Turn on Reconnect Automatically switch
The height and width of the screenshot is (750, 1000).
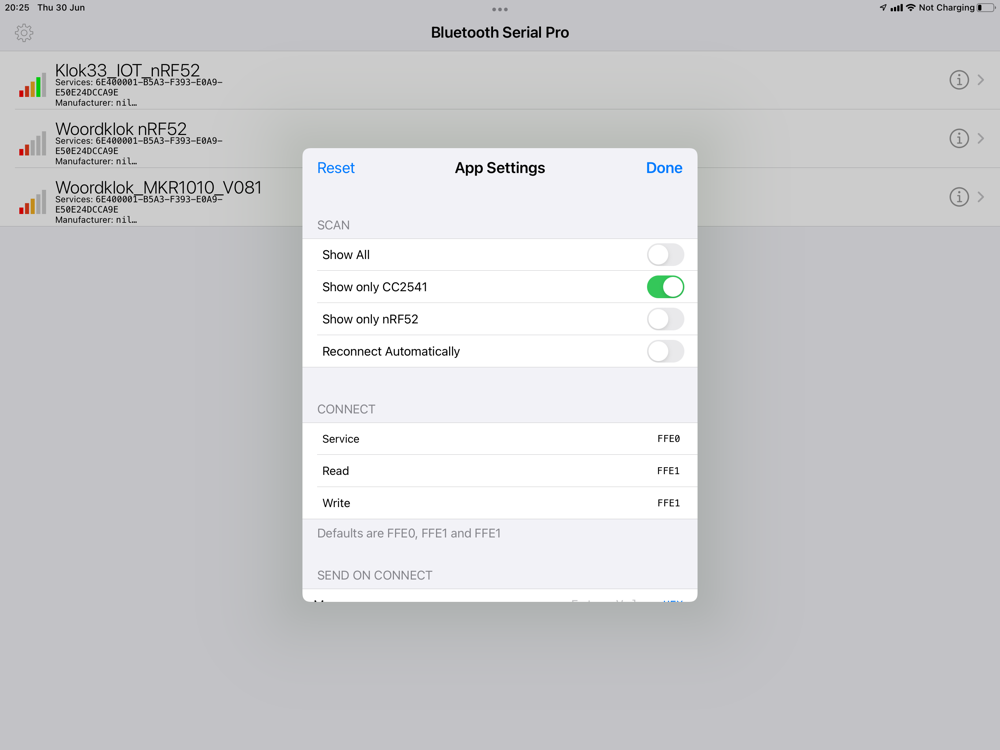(665, 351)
